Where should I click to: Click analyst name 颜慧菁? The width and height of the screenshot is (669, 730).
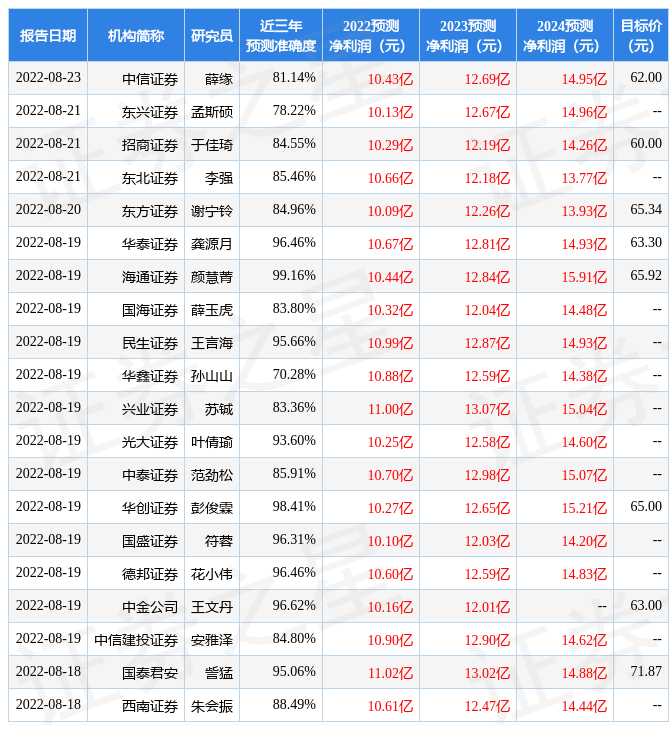212,277
